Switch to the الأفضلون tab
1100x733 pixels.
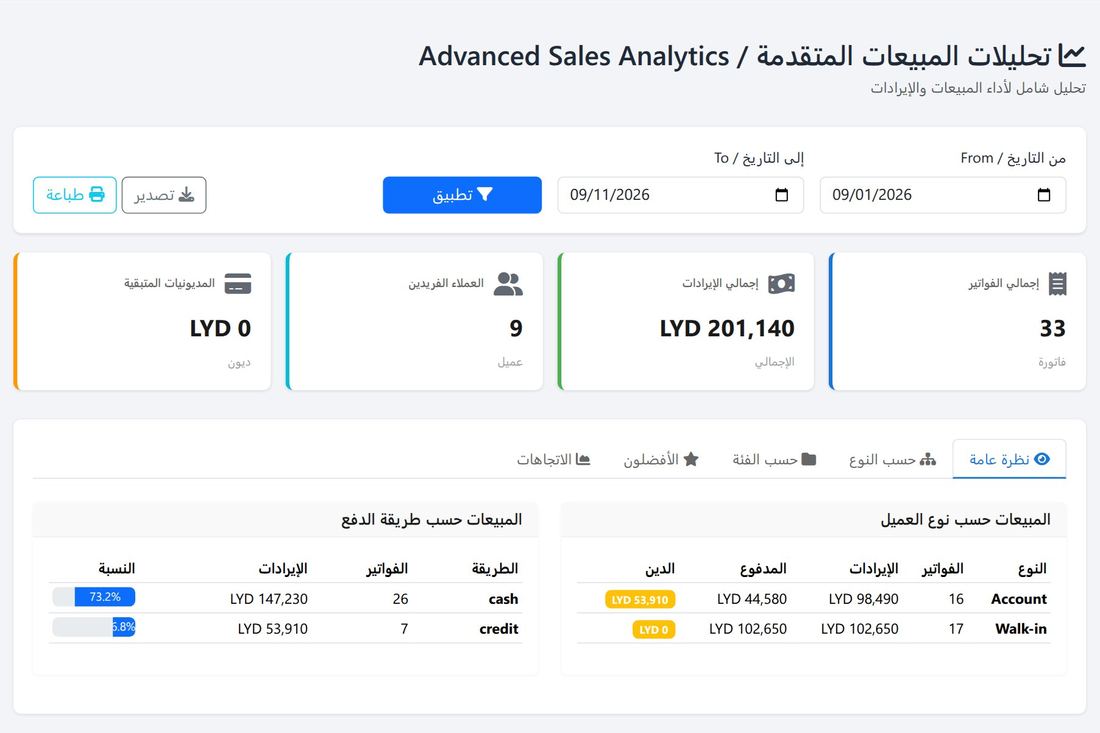pos(661,459)
